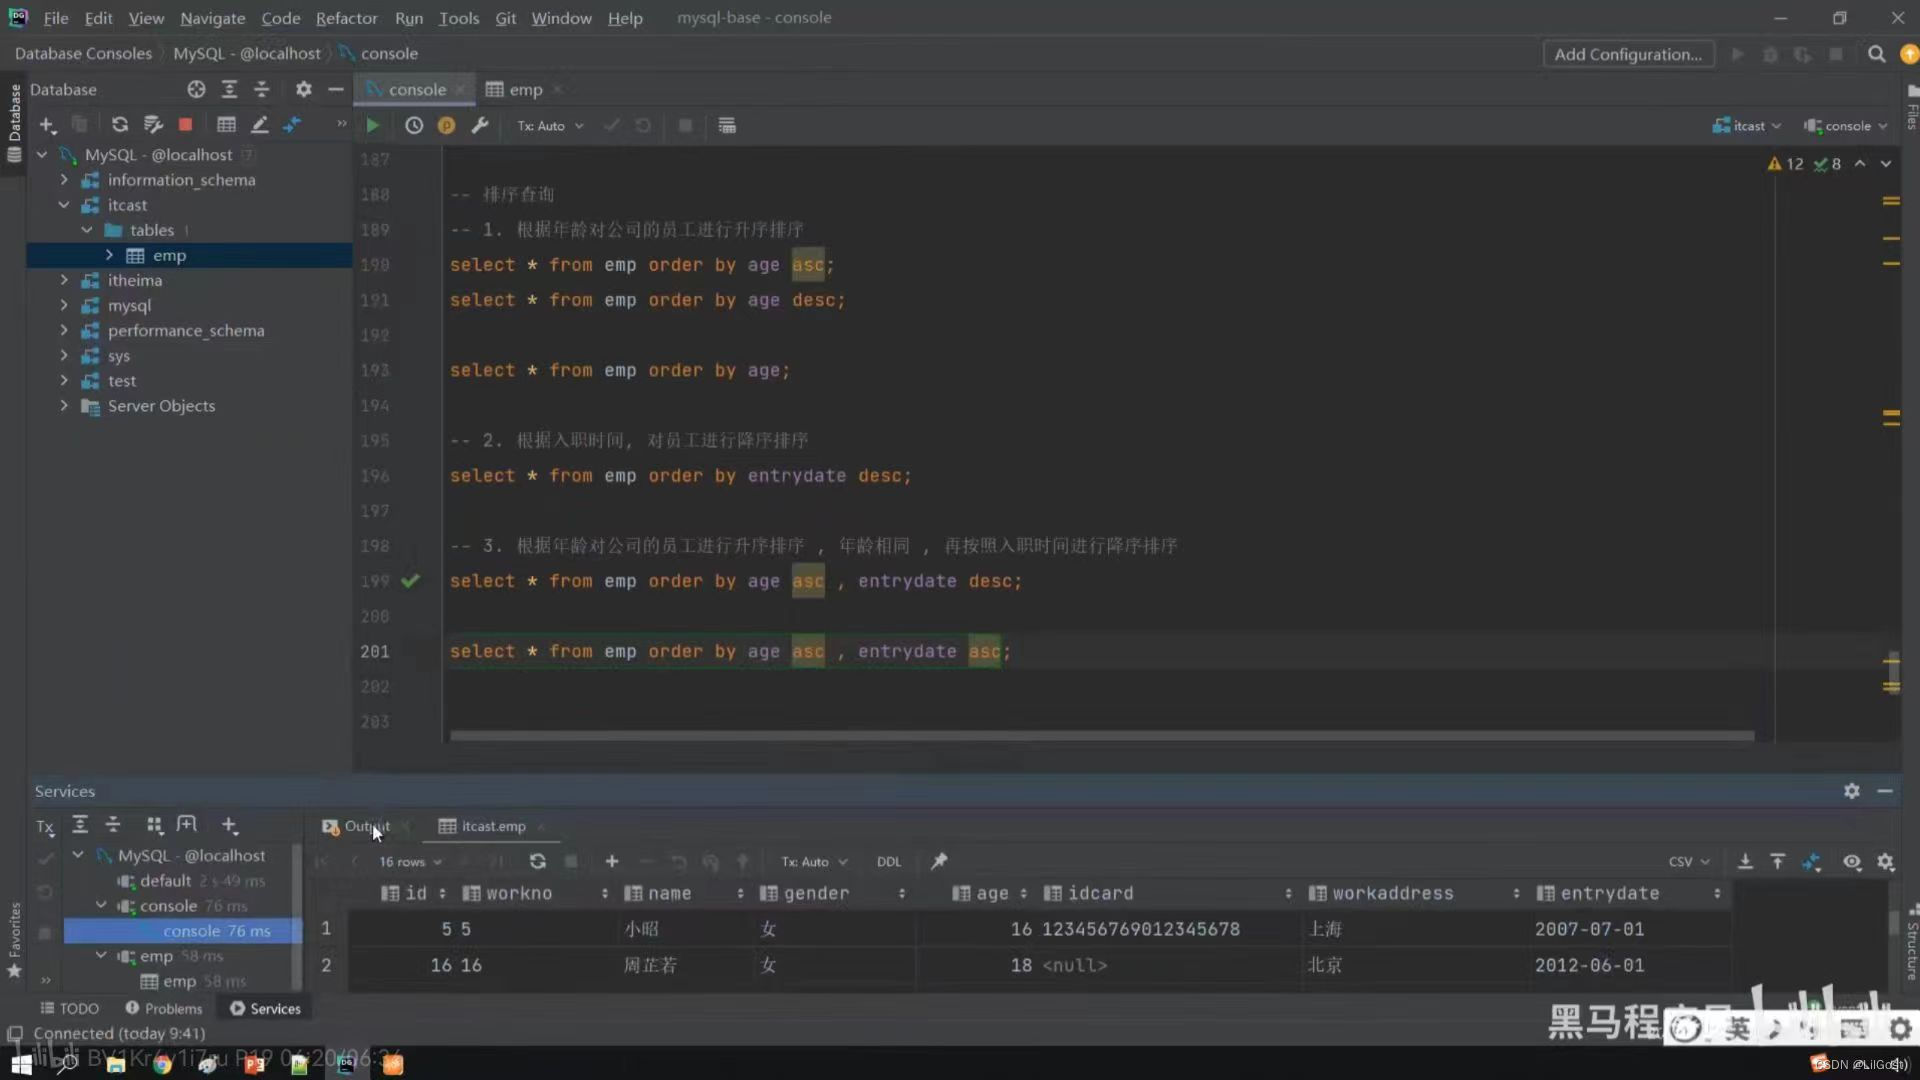Screen dimensions: 1920x1080
Task: Reload result table data
Action: tap(538, 862)
